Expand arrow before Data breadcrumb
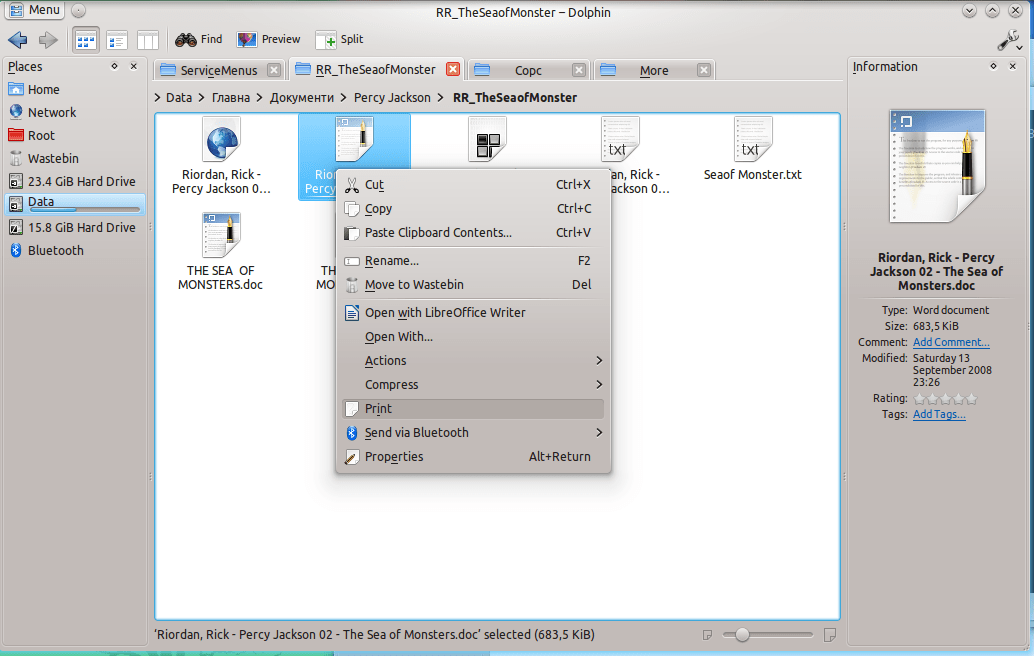 tap(158, 98)
